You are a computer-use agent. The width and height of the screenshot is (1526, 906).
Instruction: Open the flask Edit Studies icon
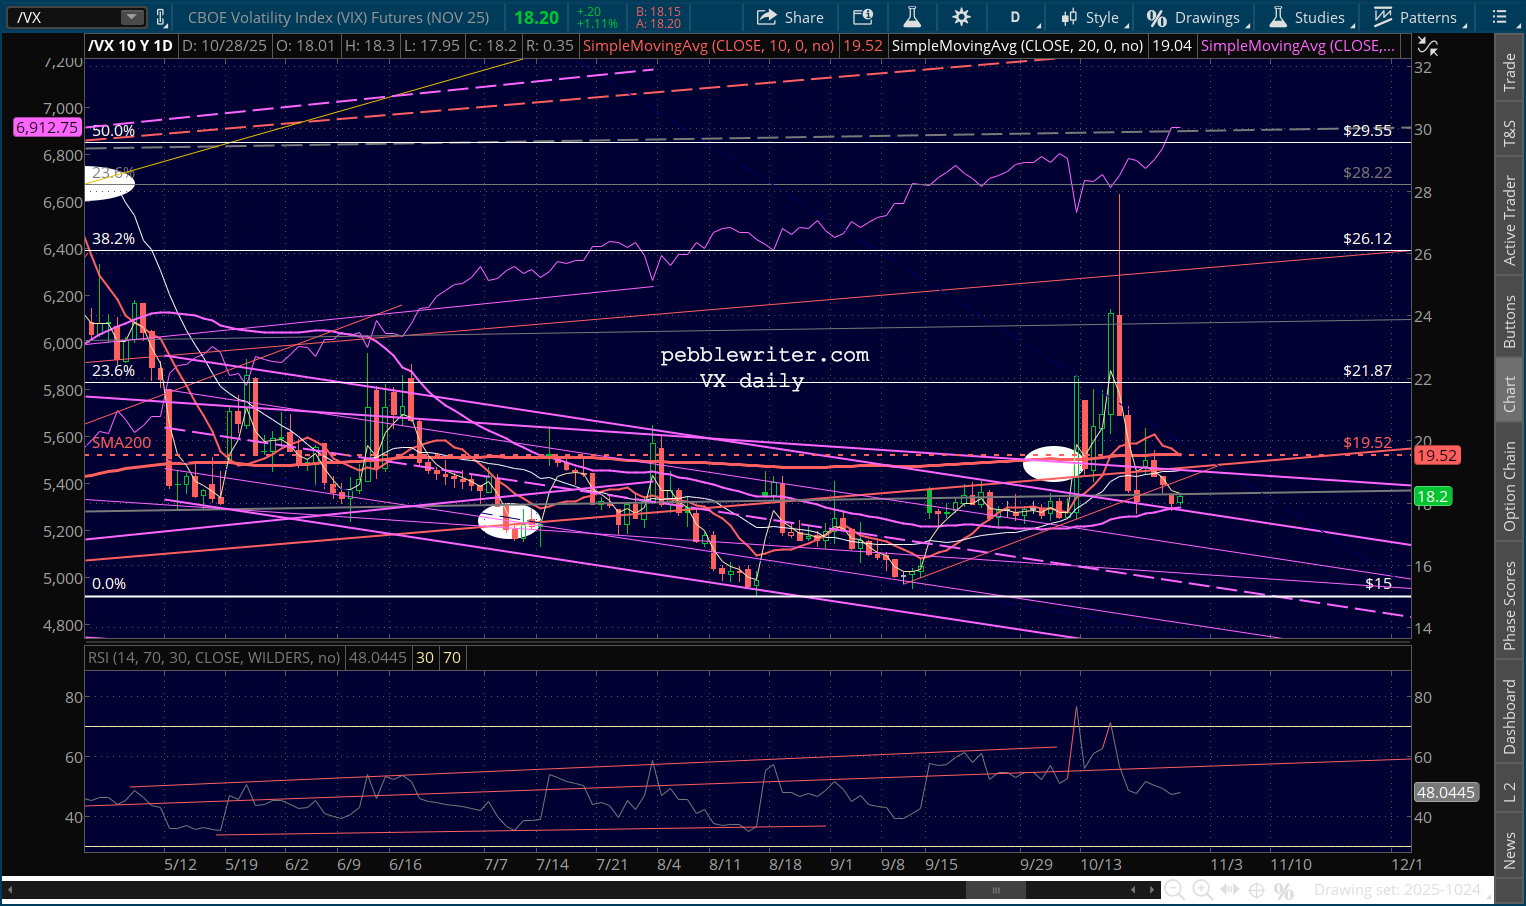point(911,17)
